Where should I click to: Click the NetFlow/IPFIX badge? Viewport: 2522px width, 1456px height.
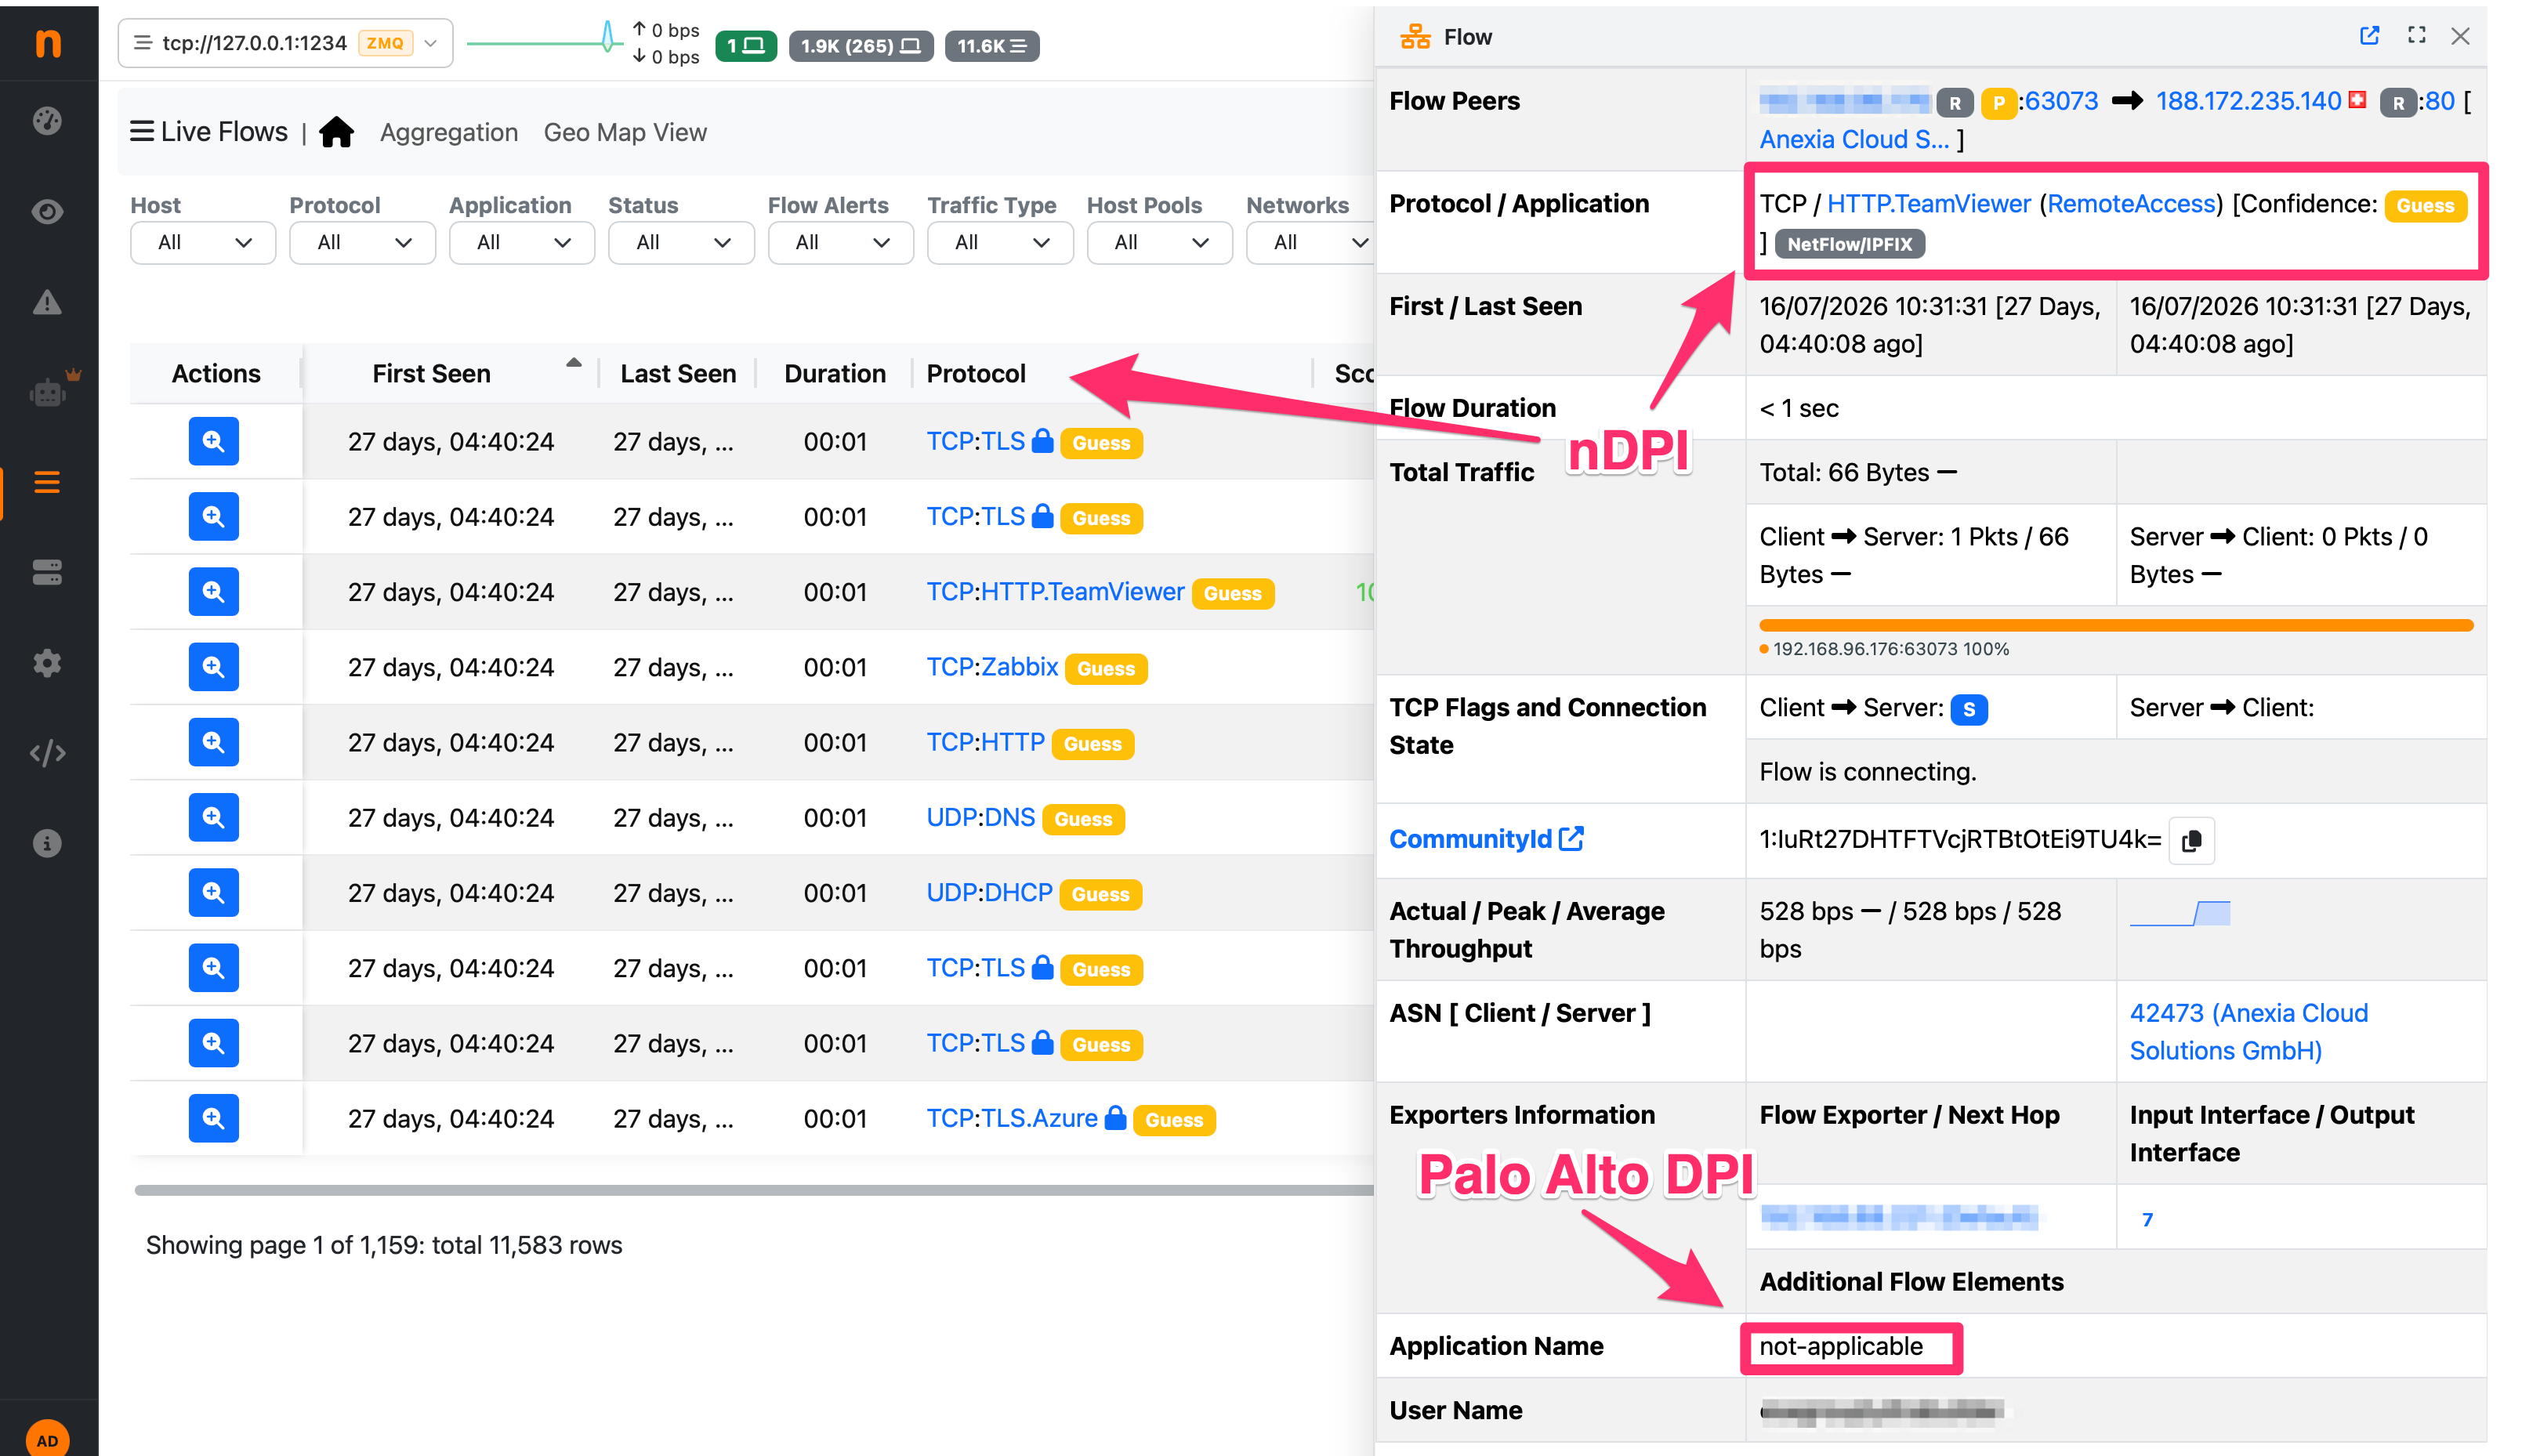tap(1849, 244)
